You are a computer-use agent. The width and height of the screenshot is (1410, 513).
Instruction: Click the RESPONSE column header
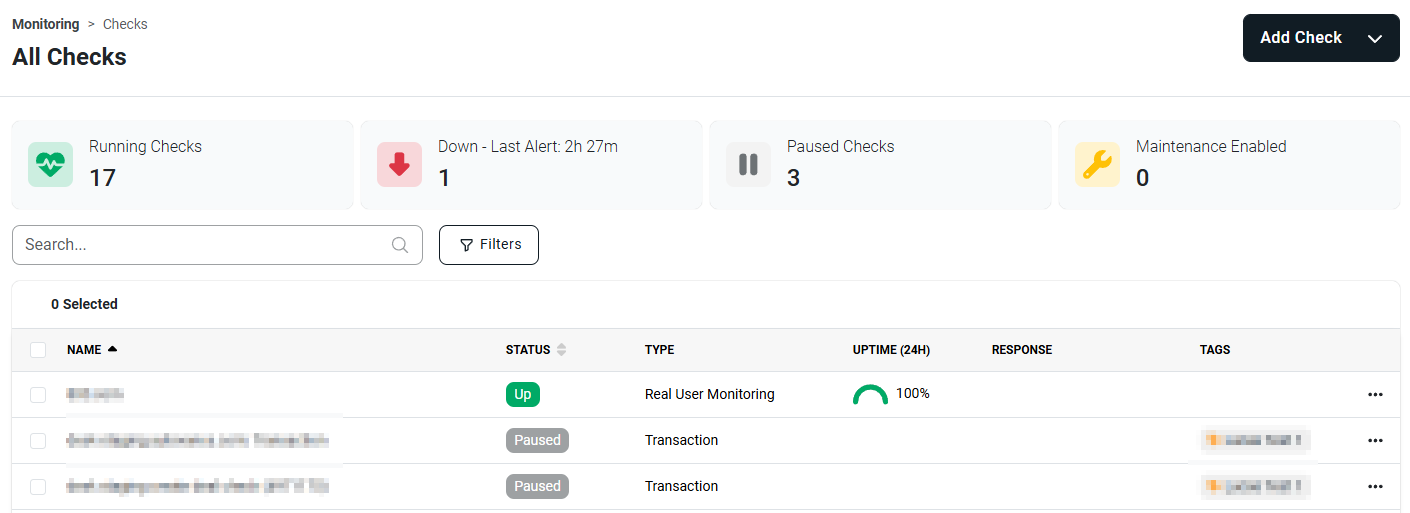1022,350
